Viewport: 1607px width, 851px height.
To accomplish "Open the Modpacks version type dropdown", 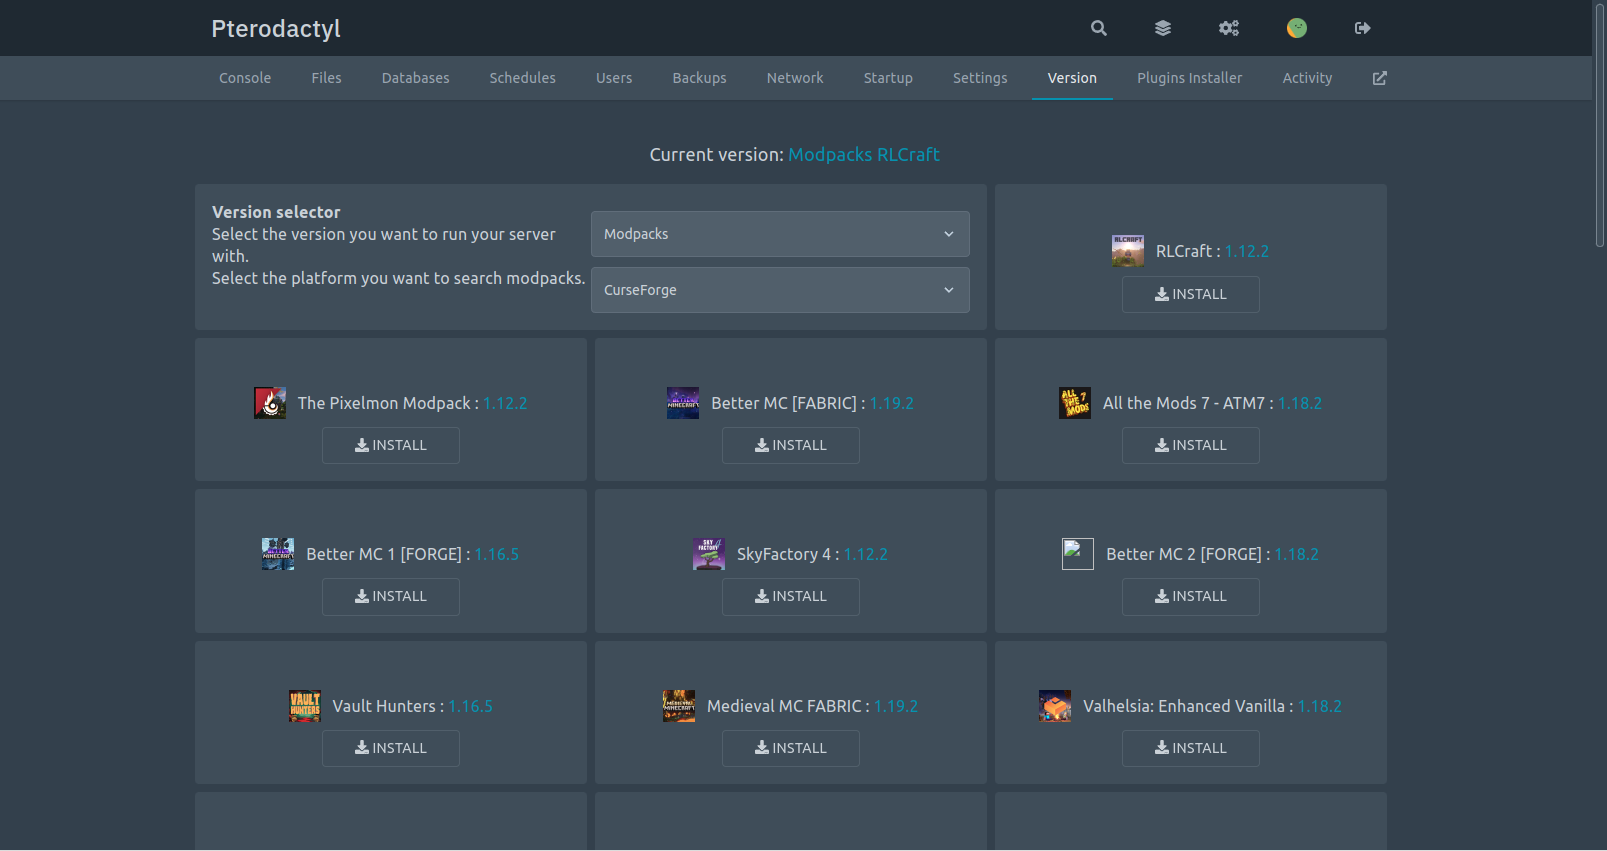I will (780, 234).
